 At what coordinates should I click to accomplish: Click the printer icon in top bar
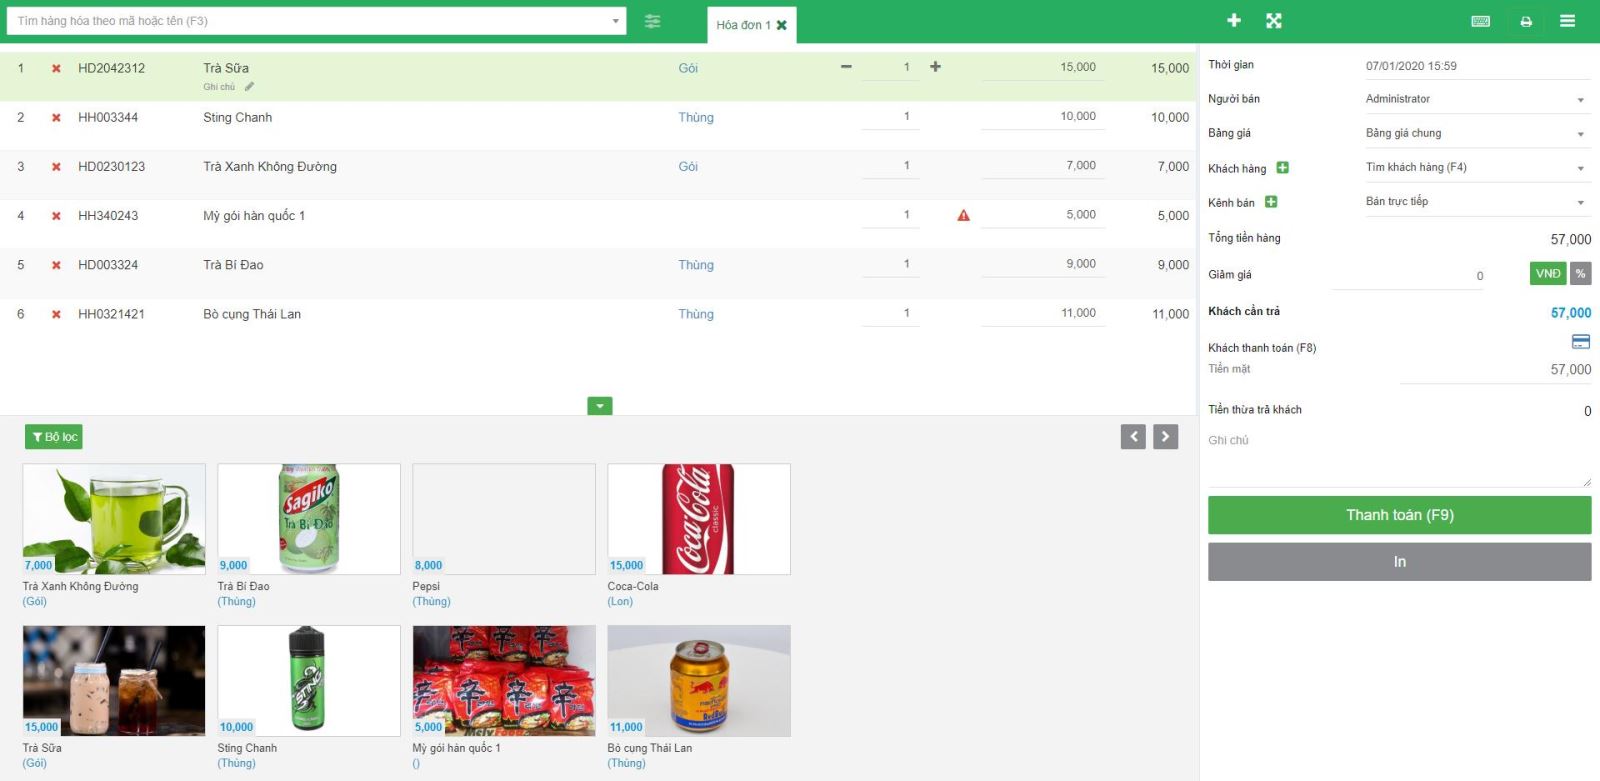tap(1526, 21)
